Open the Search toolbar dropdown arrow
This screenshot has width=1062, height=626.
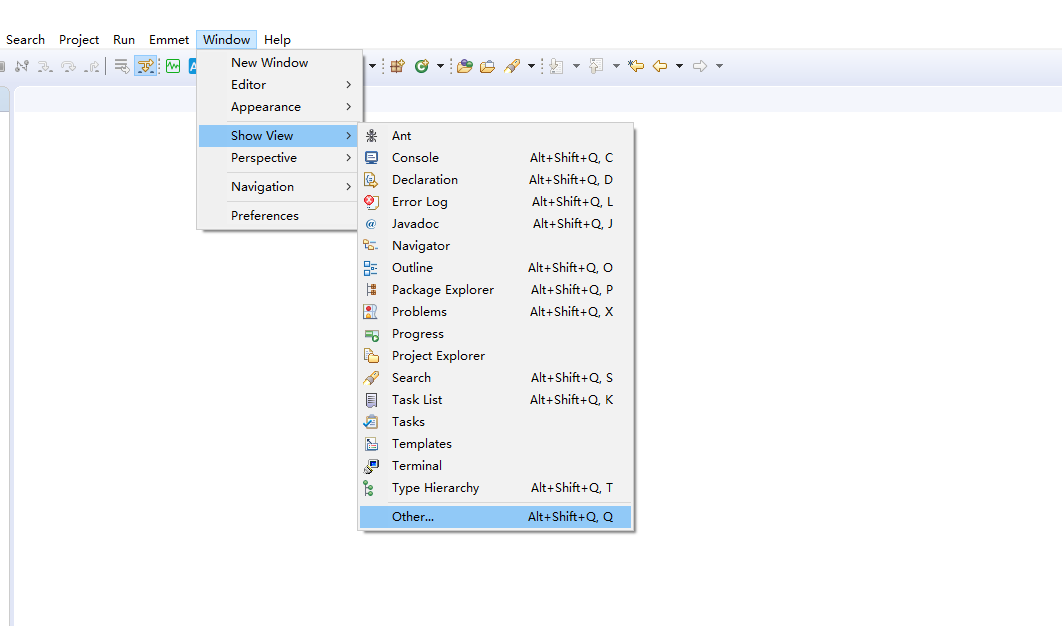(x=531, y=66)
